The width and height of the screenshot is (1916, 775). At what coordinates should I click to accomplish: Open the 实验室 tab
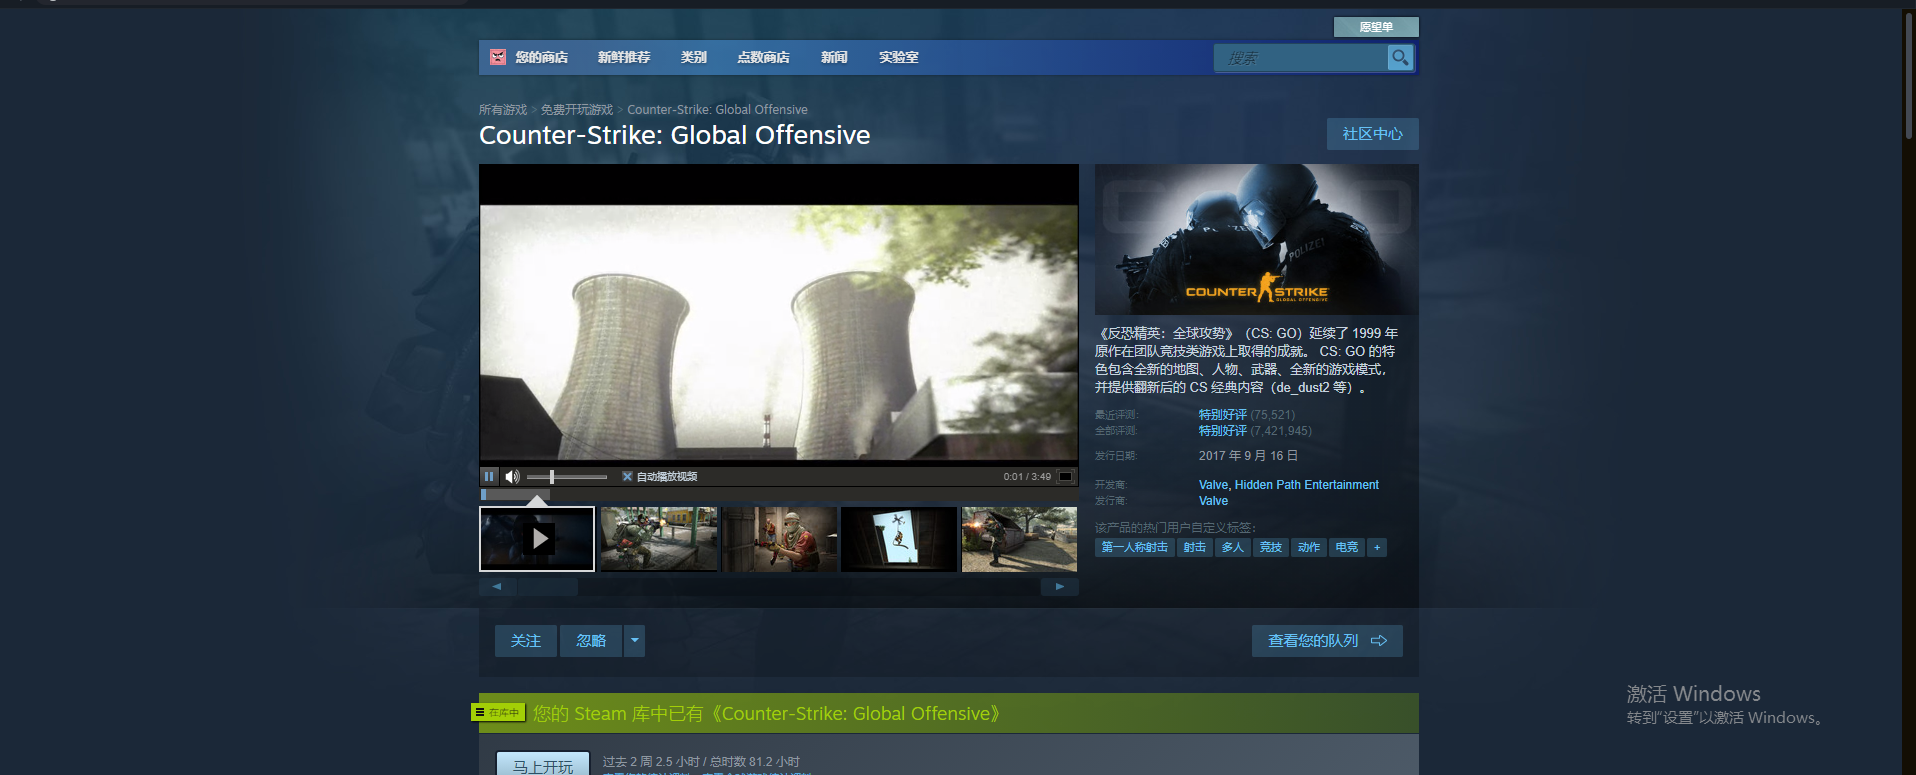[898, 57]
